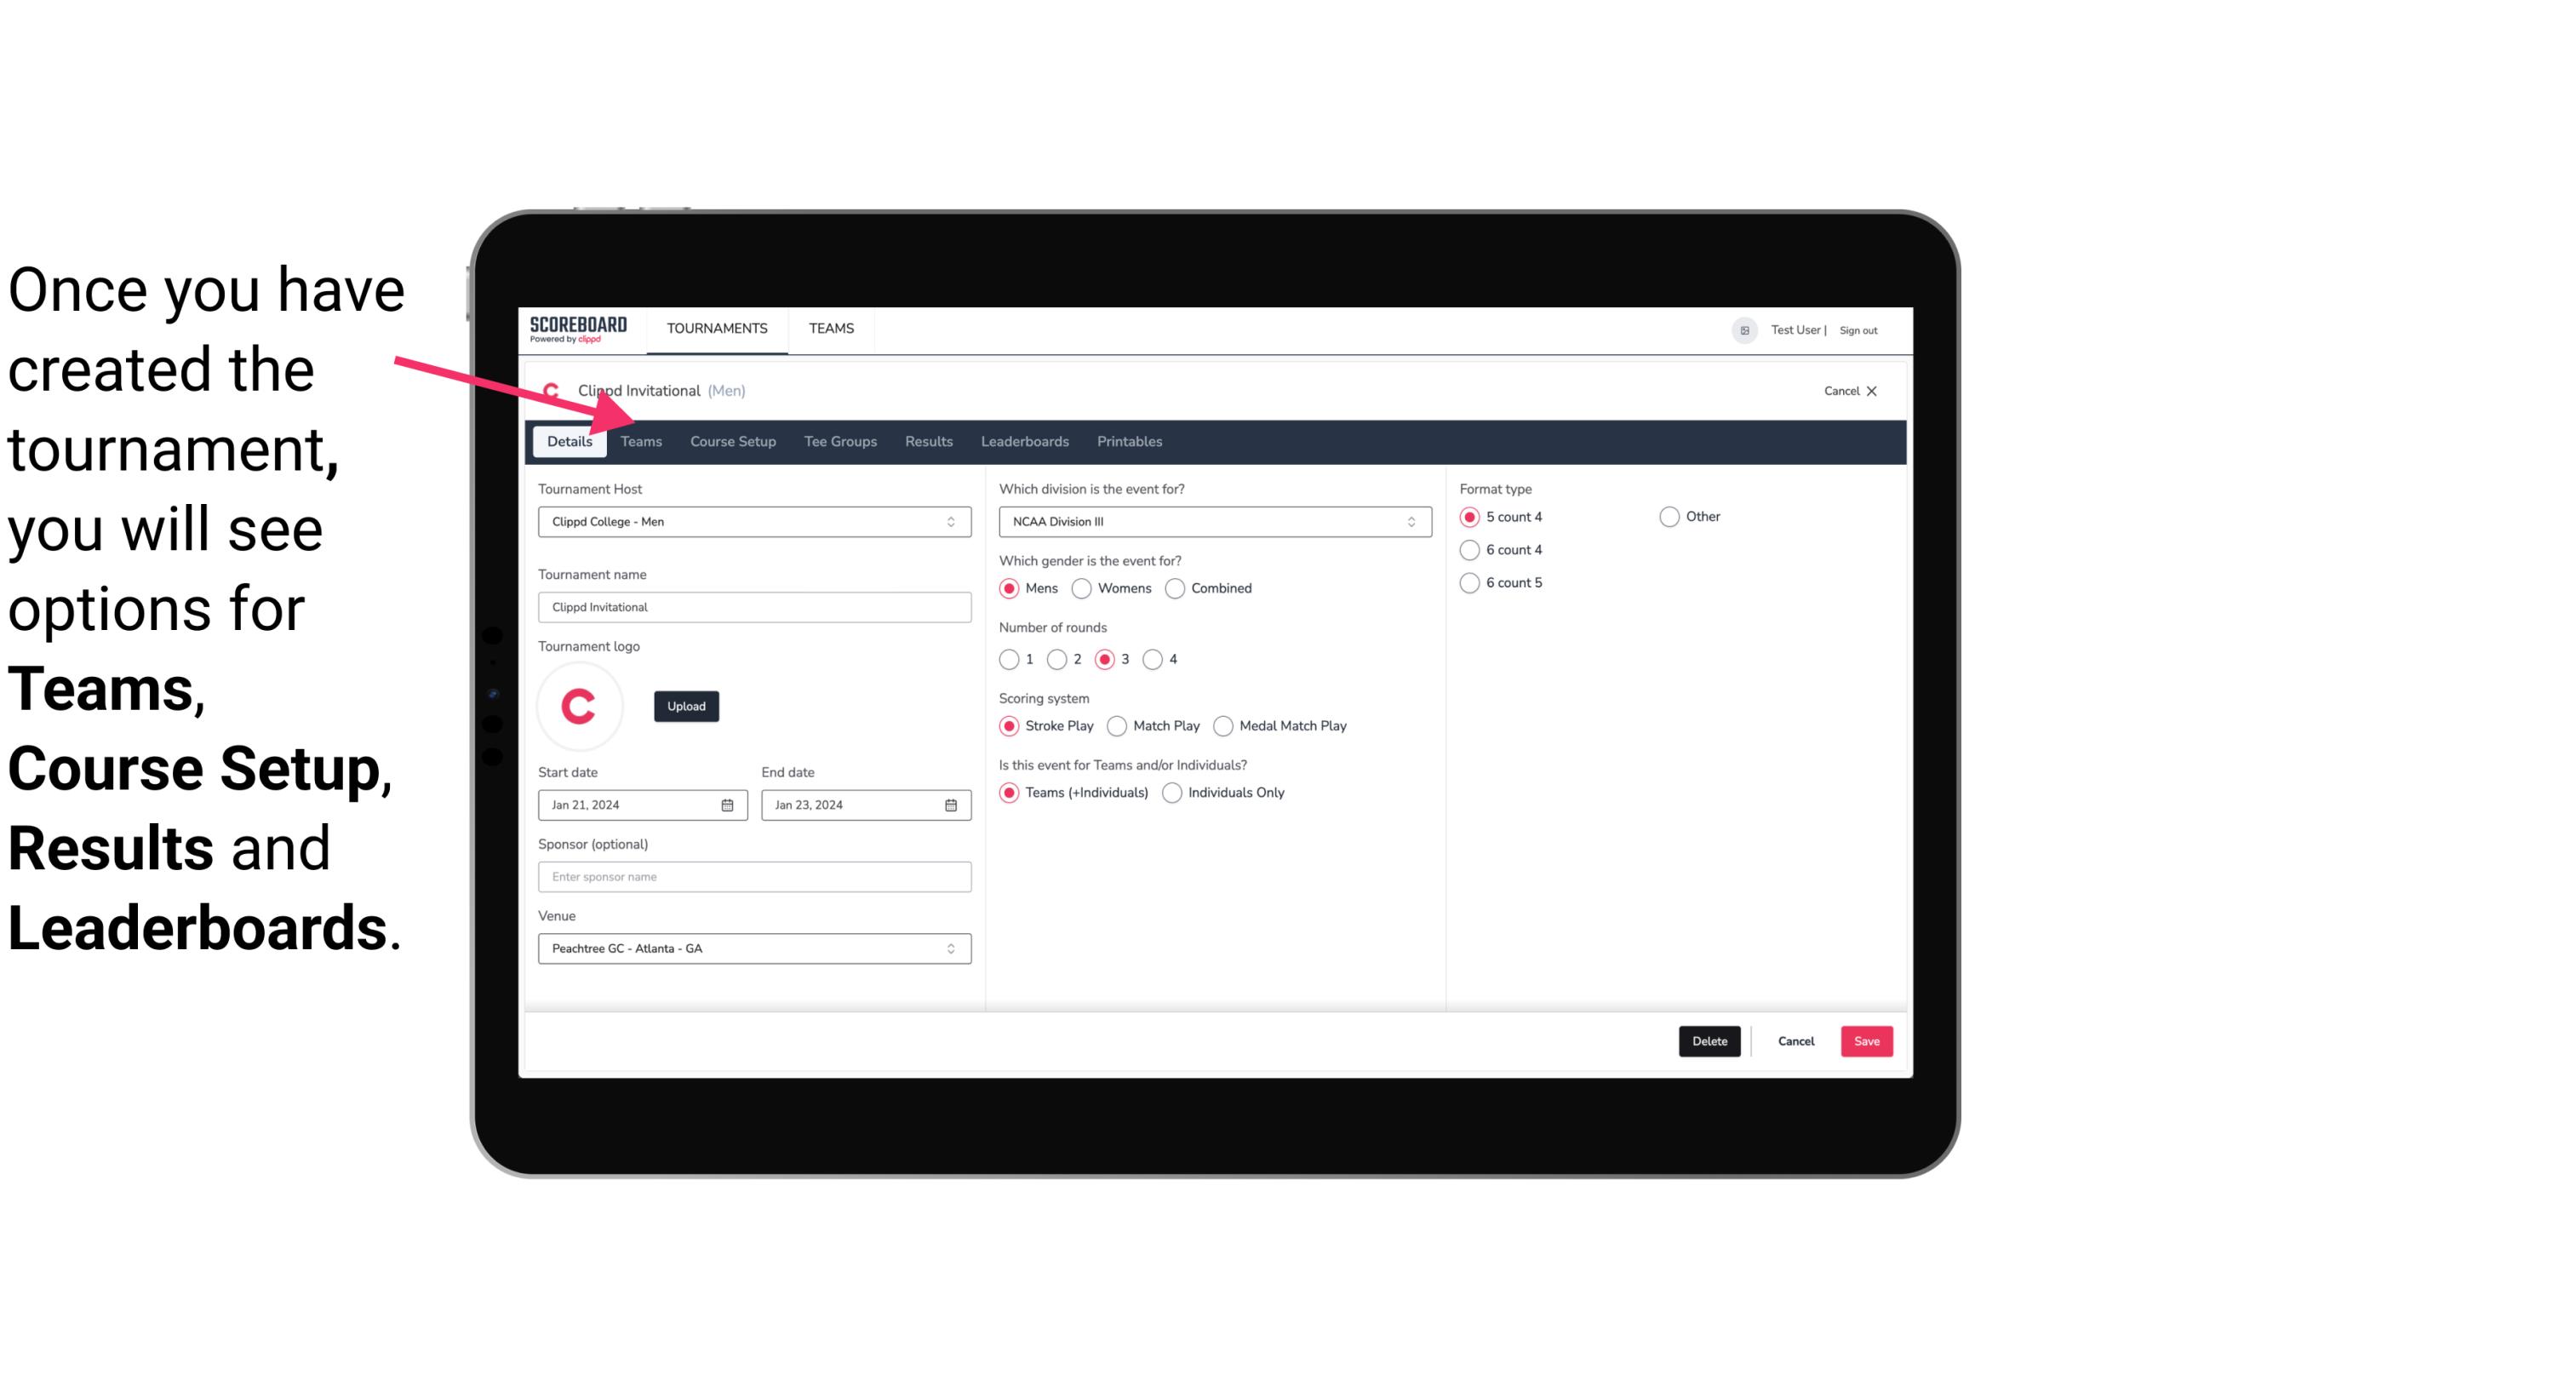Switch to the Course Setup tab

tap(732, 440)
